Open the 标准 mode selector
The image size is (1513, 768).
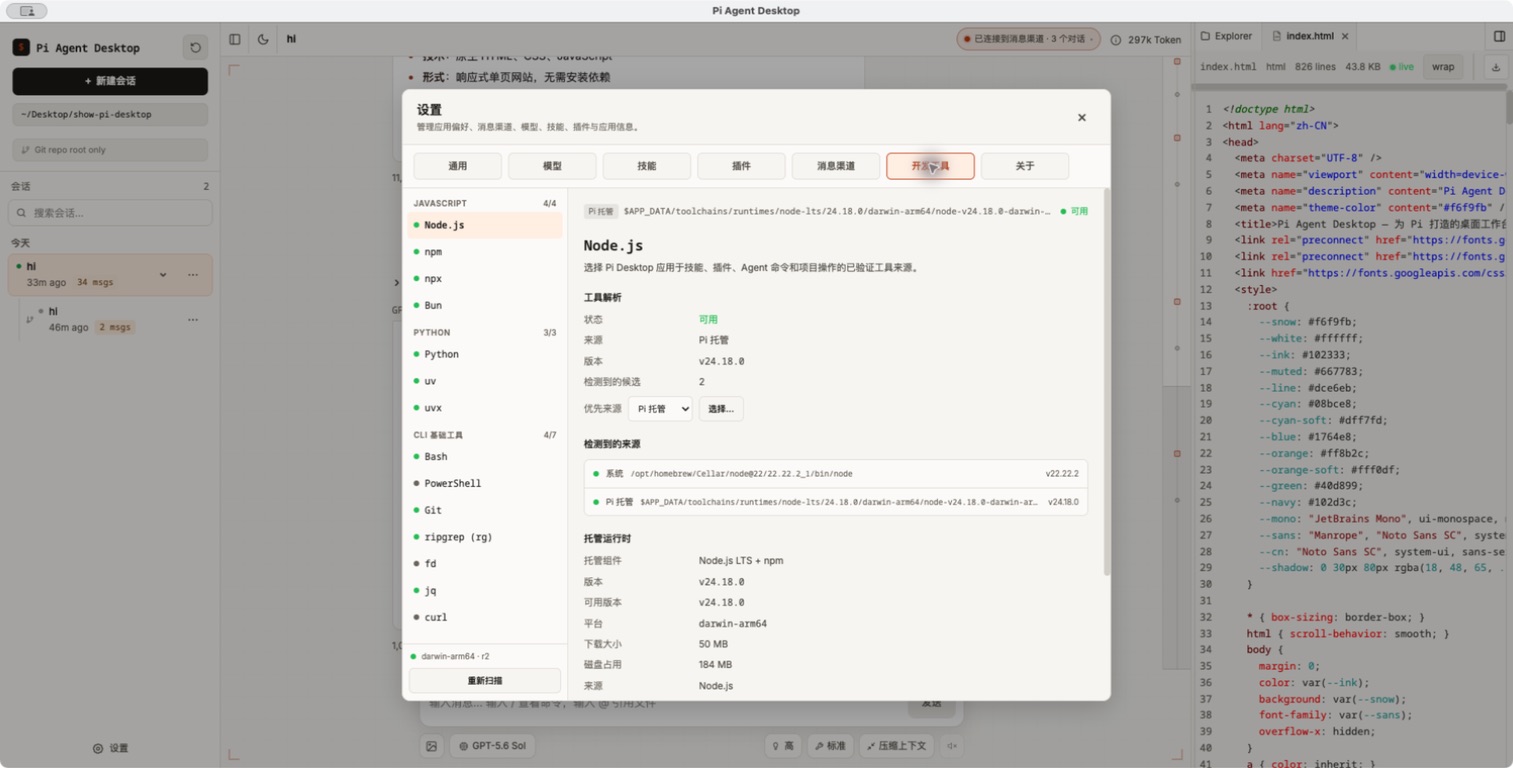[x=830, y=746]
